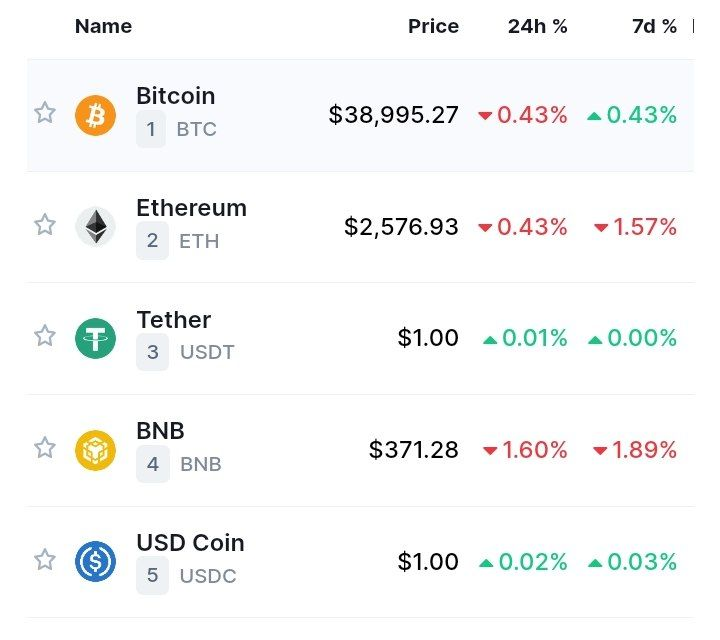
Task: Star USD Coin as a favorite
Action: click(45, 559)
